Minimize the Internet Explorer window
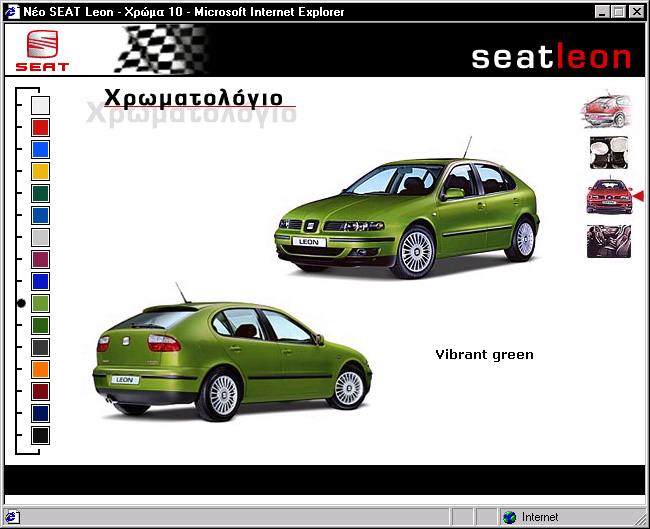The width and height of the screenshot is (650, 529). coord(602,12)
